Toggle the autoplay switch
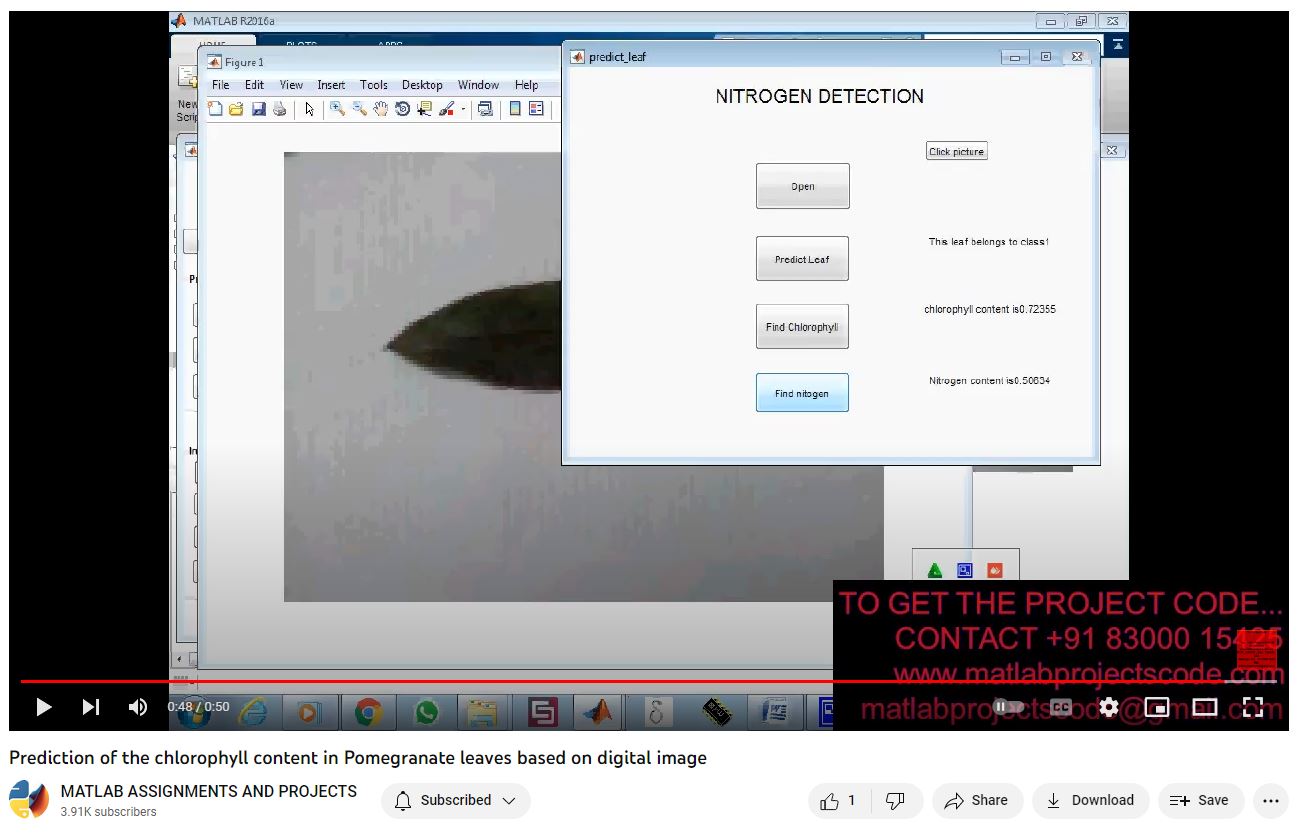The image size is (1300, 834). (x=1010, y=707)
